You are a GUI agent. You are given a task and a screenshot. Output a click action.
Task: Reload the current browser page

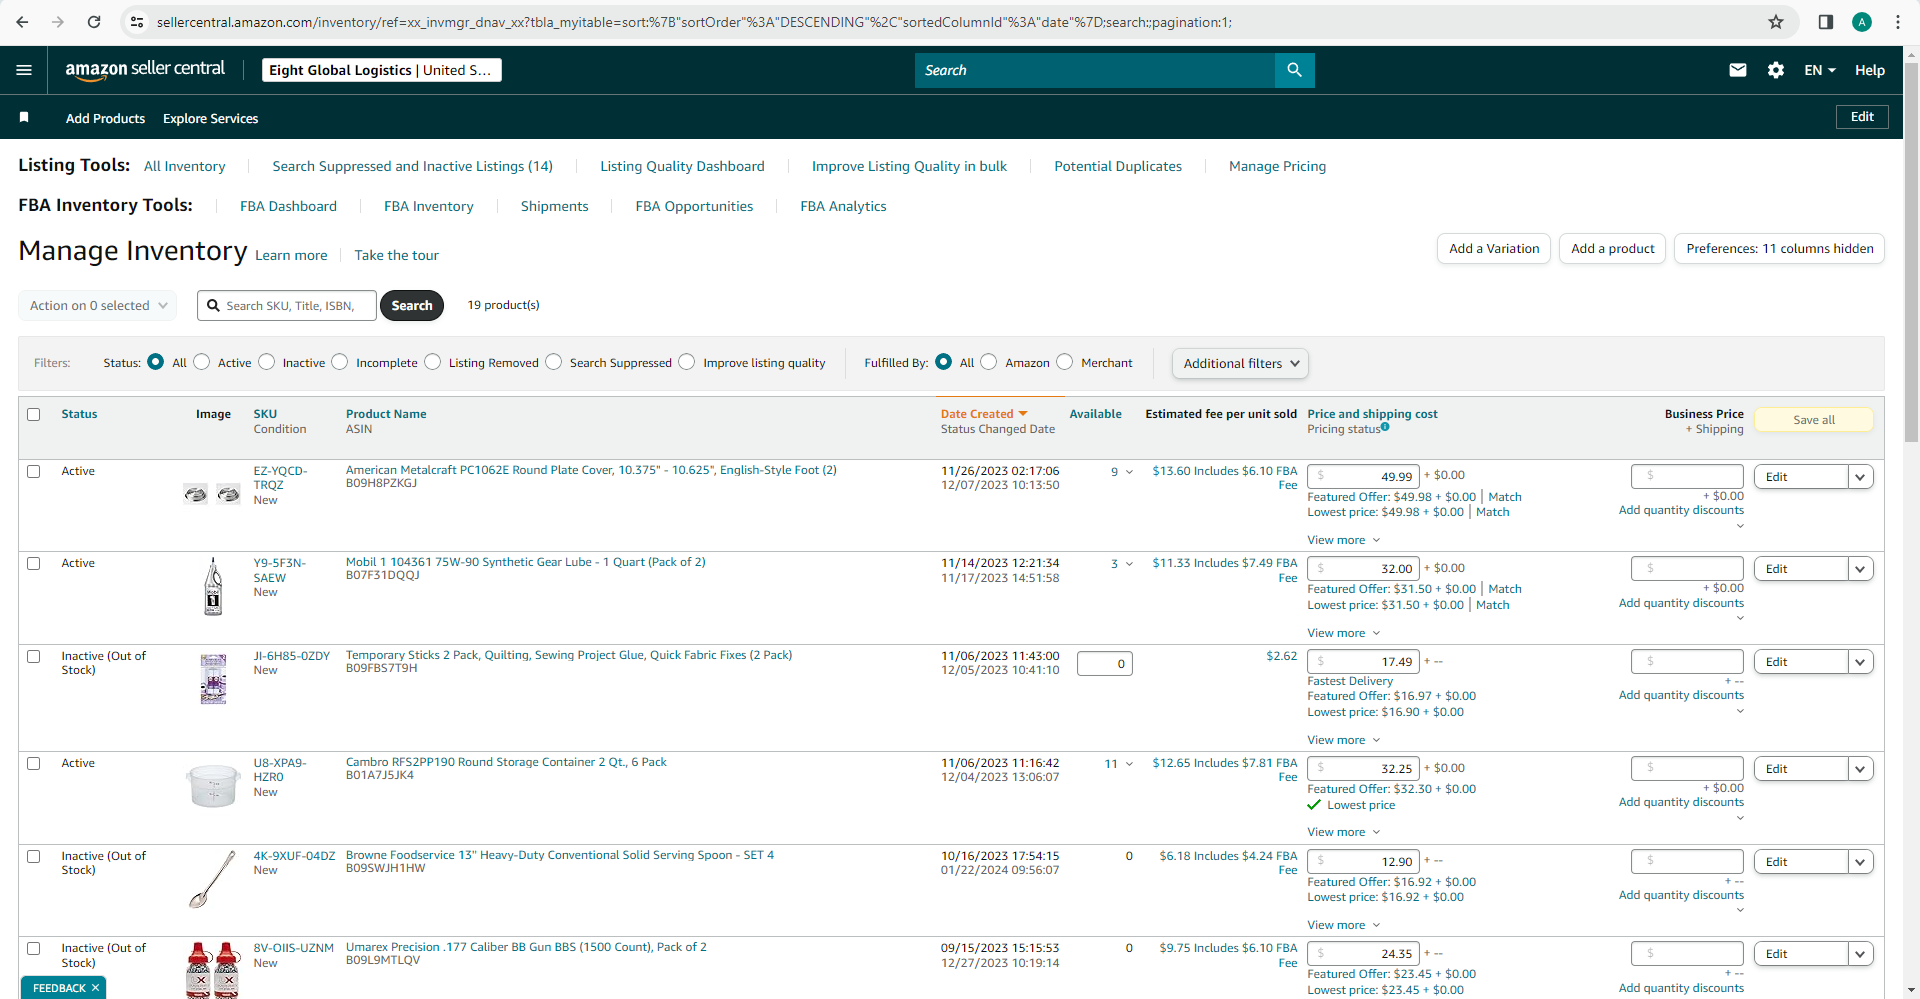click(x=94, y=22)
